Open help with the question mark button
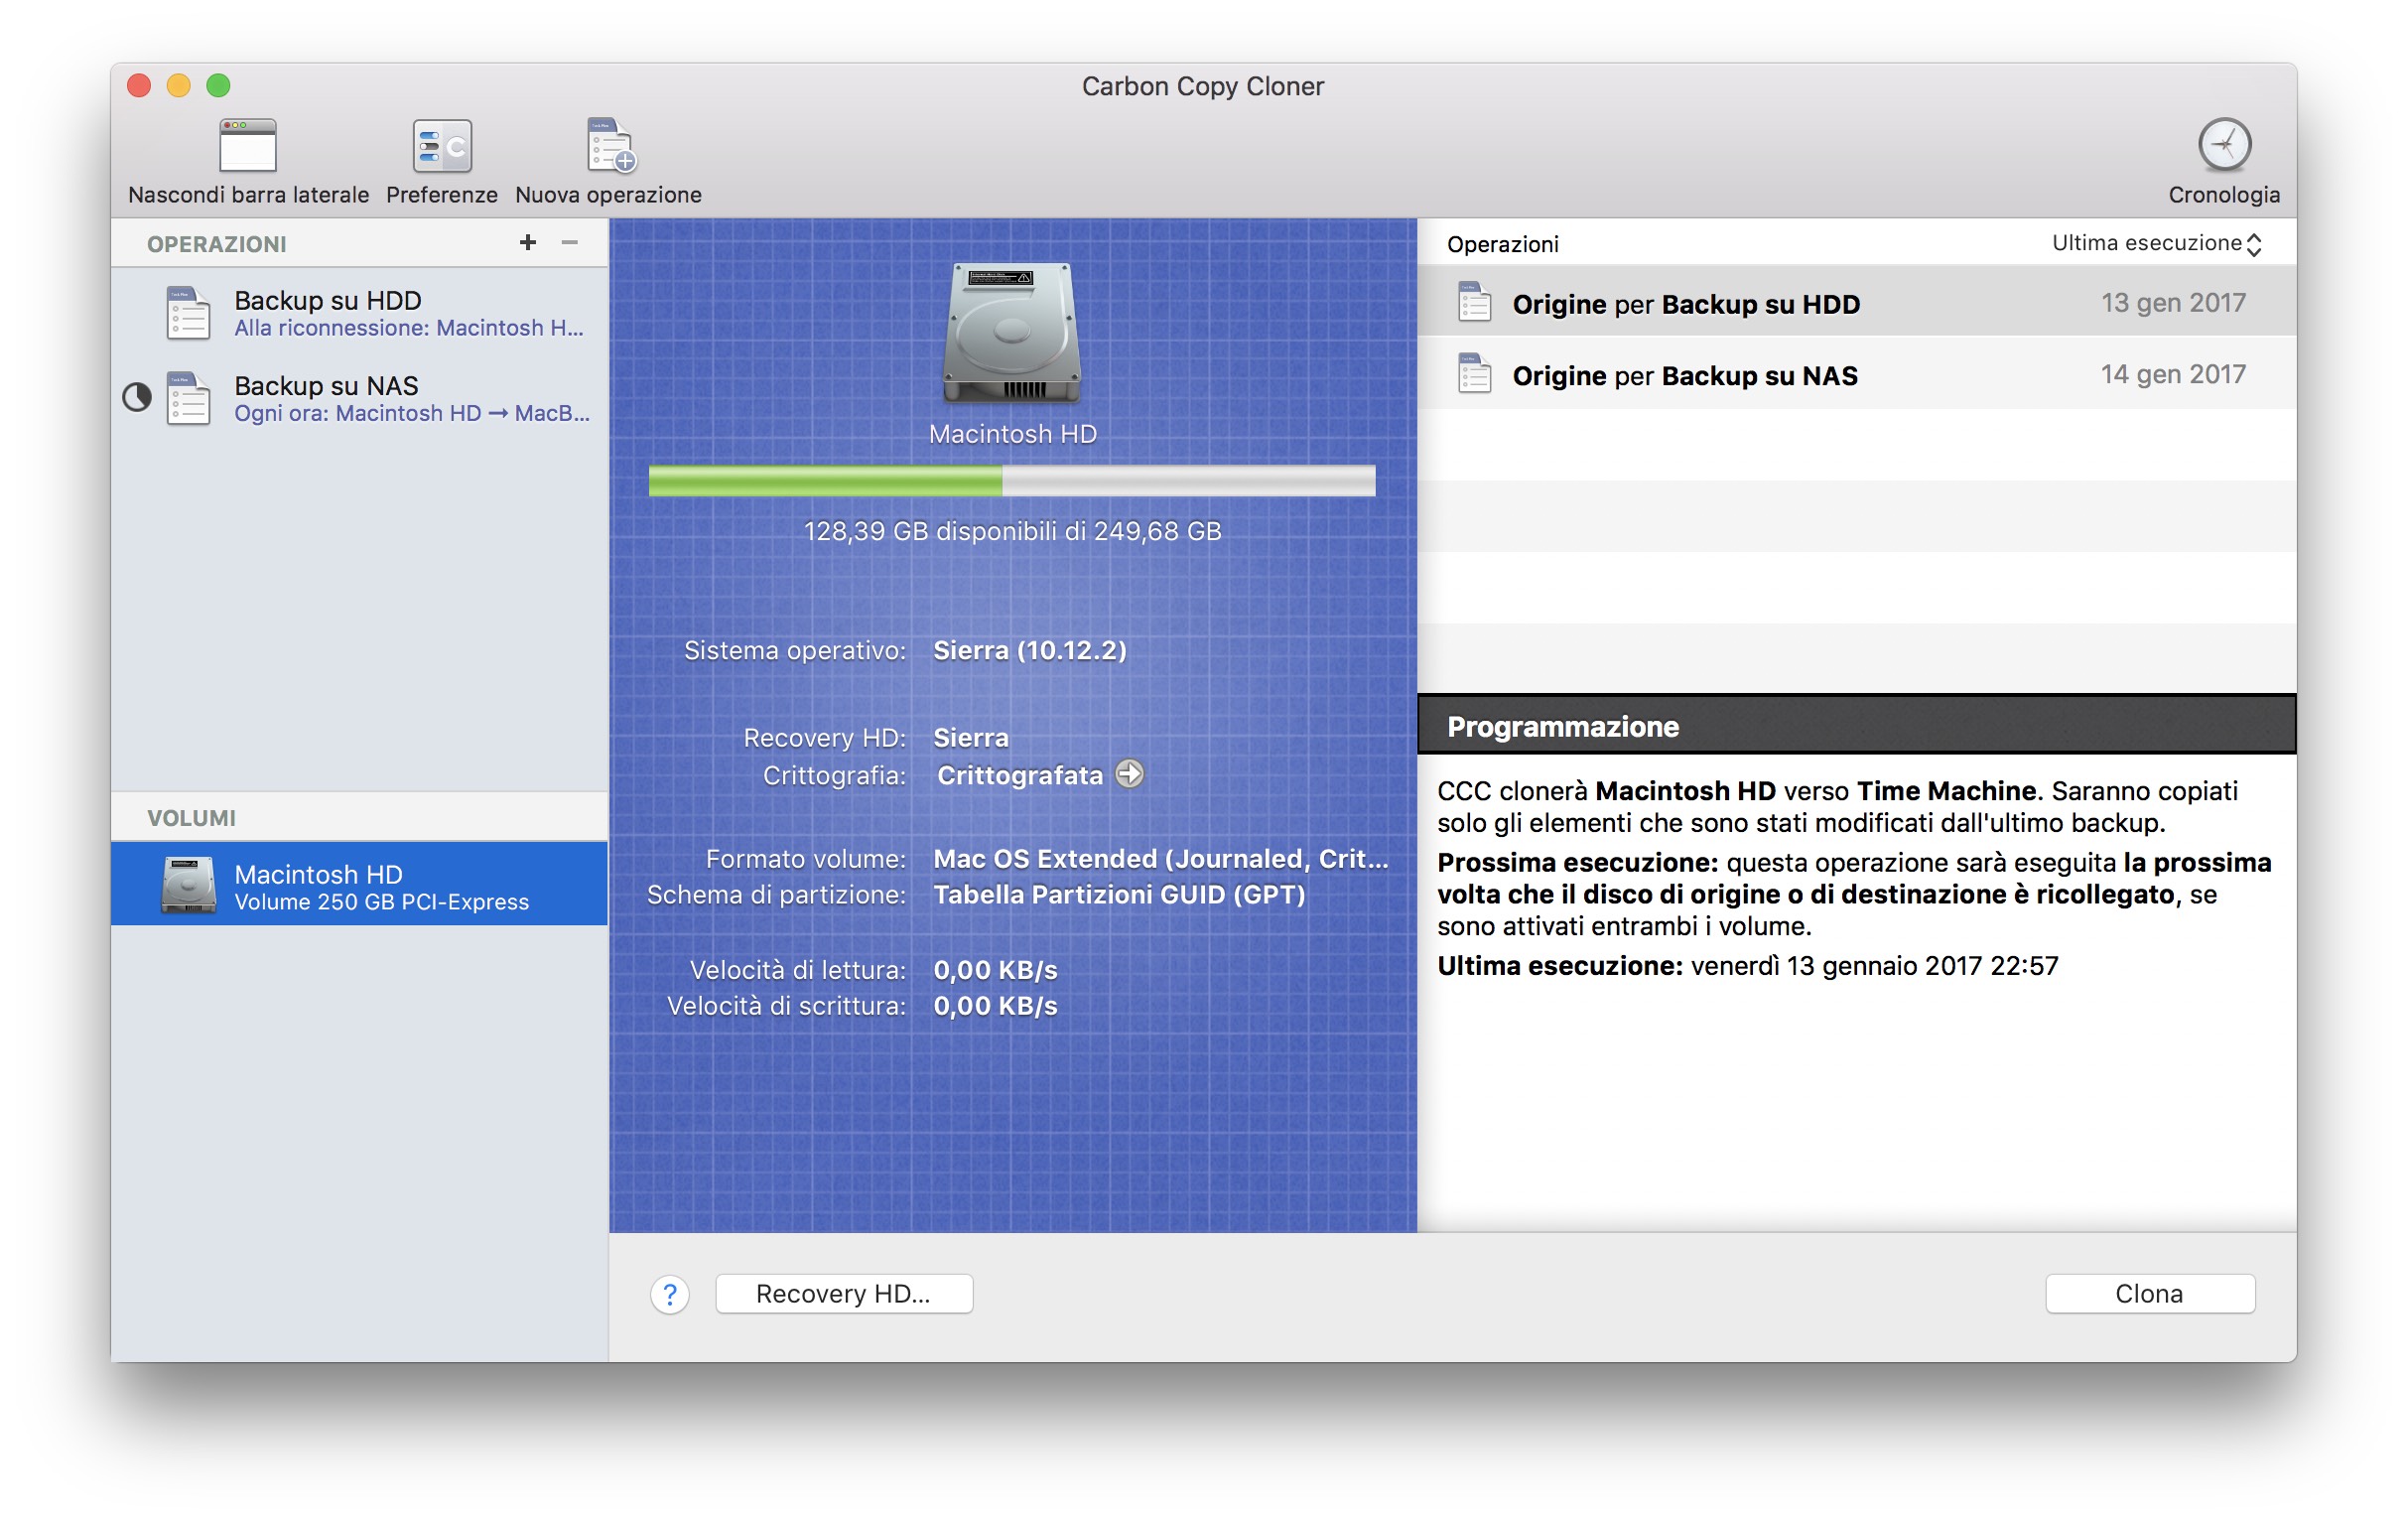Screen dimensions: 2408x1521 tap(670, 1295)
